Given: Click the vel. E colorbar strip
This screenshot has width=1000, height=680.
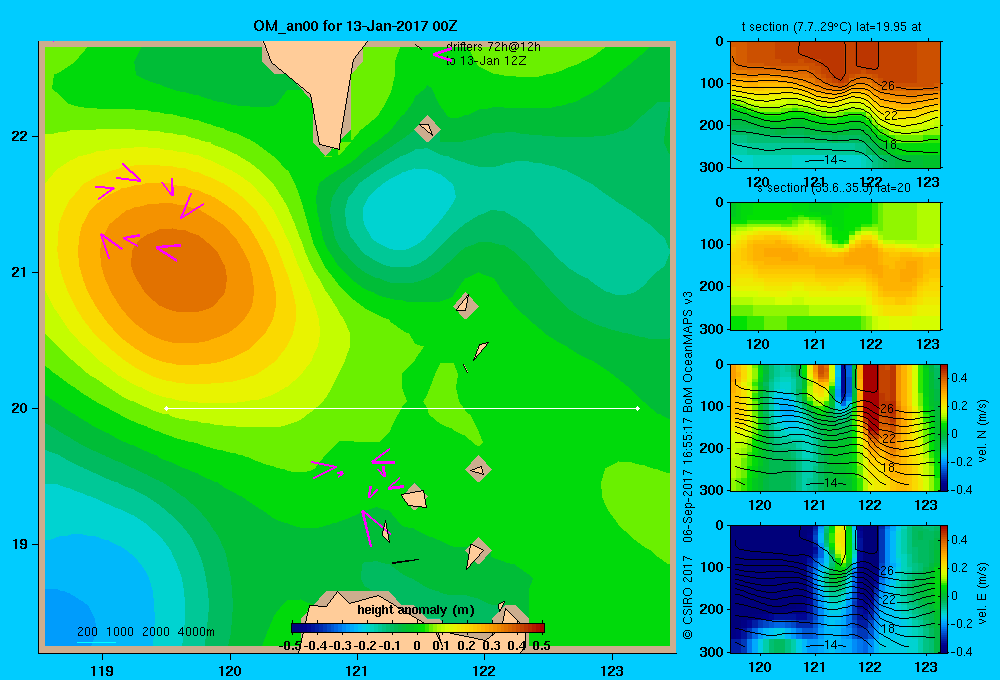Looking at the screenshot, I should click(x=944, y=589).
